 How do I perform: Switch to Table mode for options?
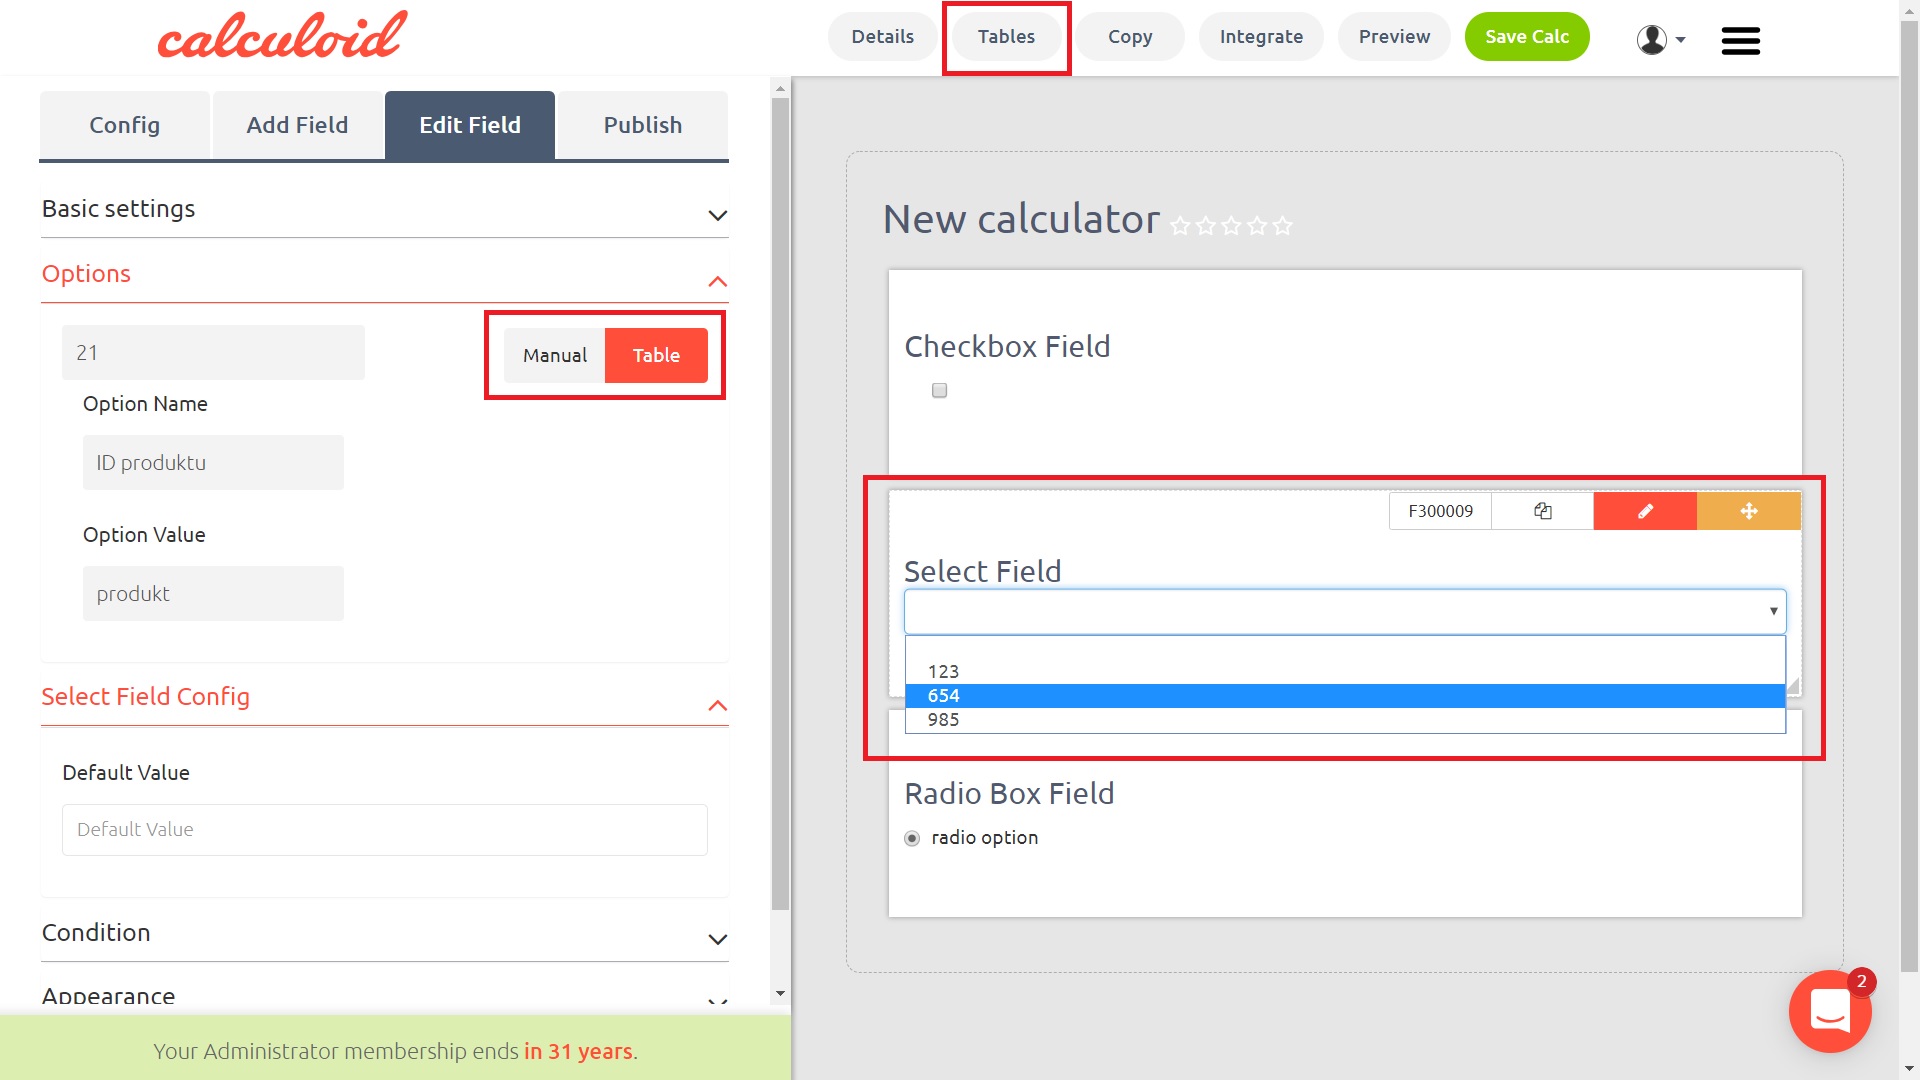click(x=655, y=355)
